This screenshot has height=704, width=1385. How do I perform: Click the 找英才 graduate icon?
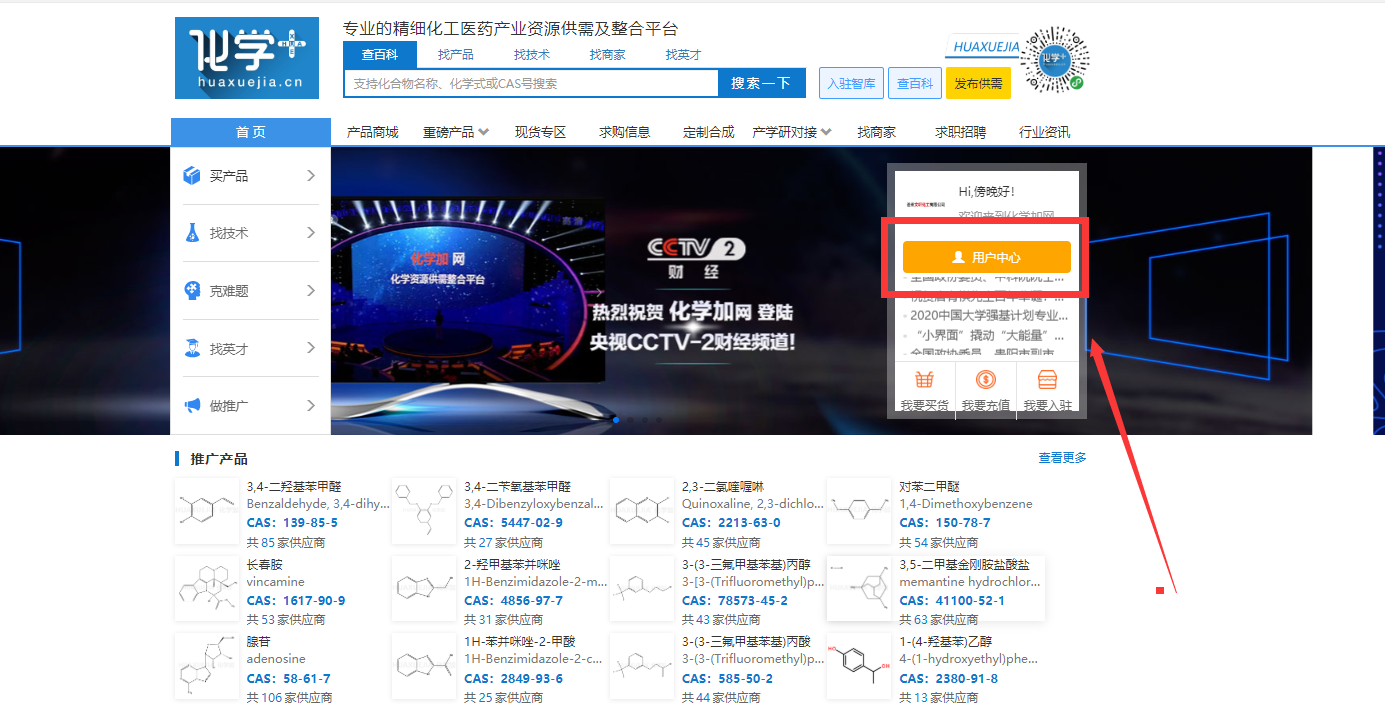point(192,349)
